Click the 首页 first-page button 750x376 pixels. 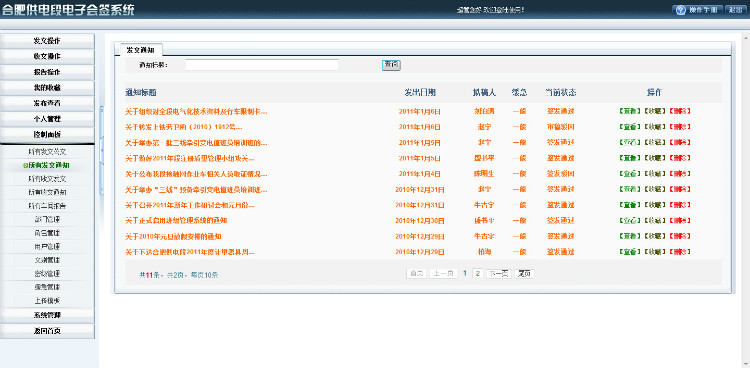[x=416, y=274]
